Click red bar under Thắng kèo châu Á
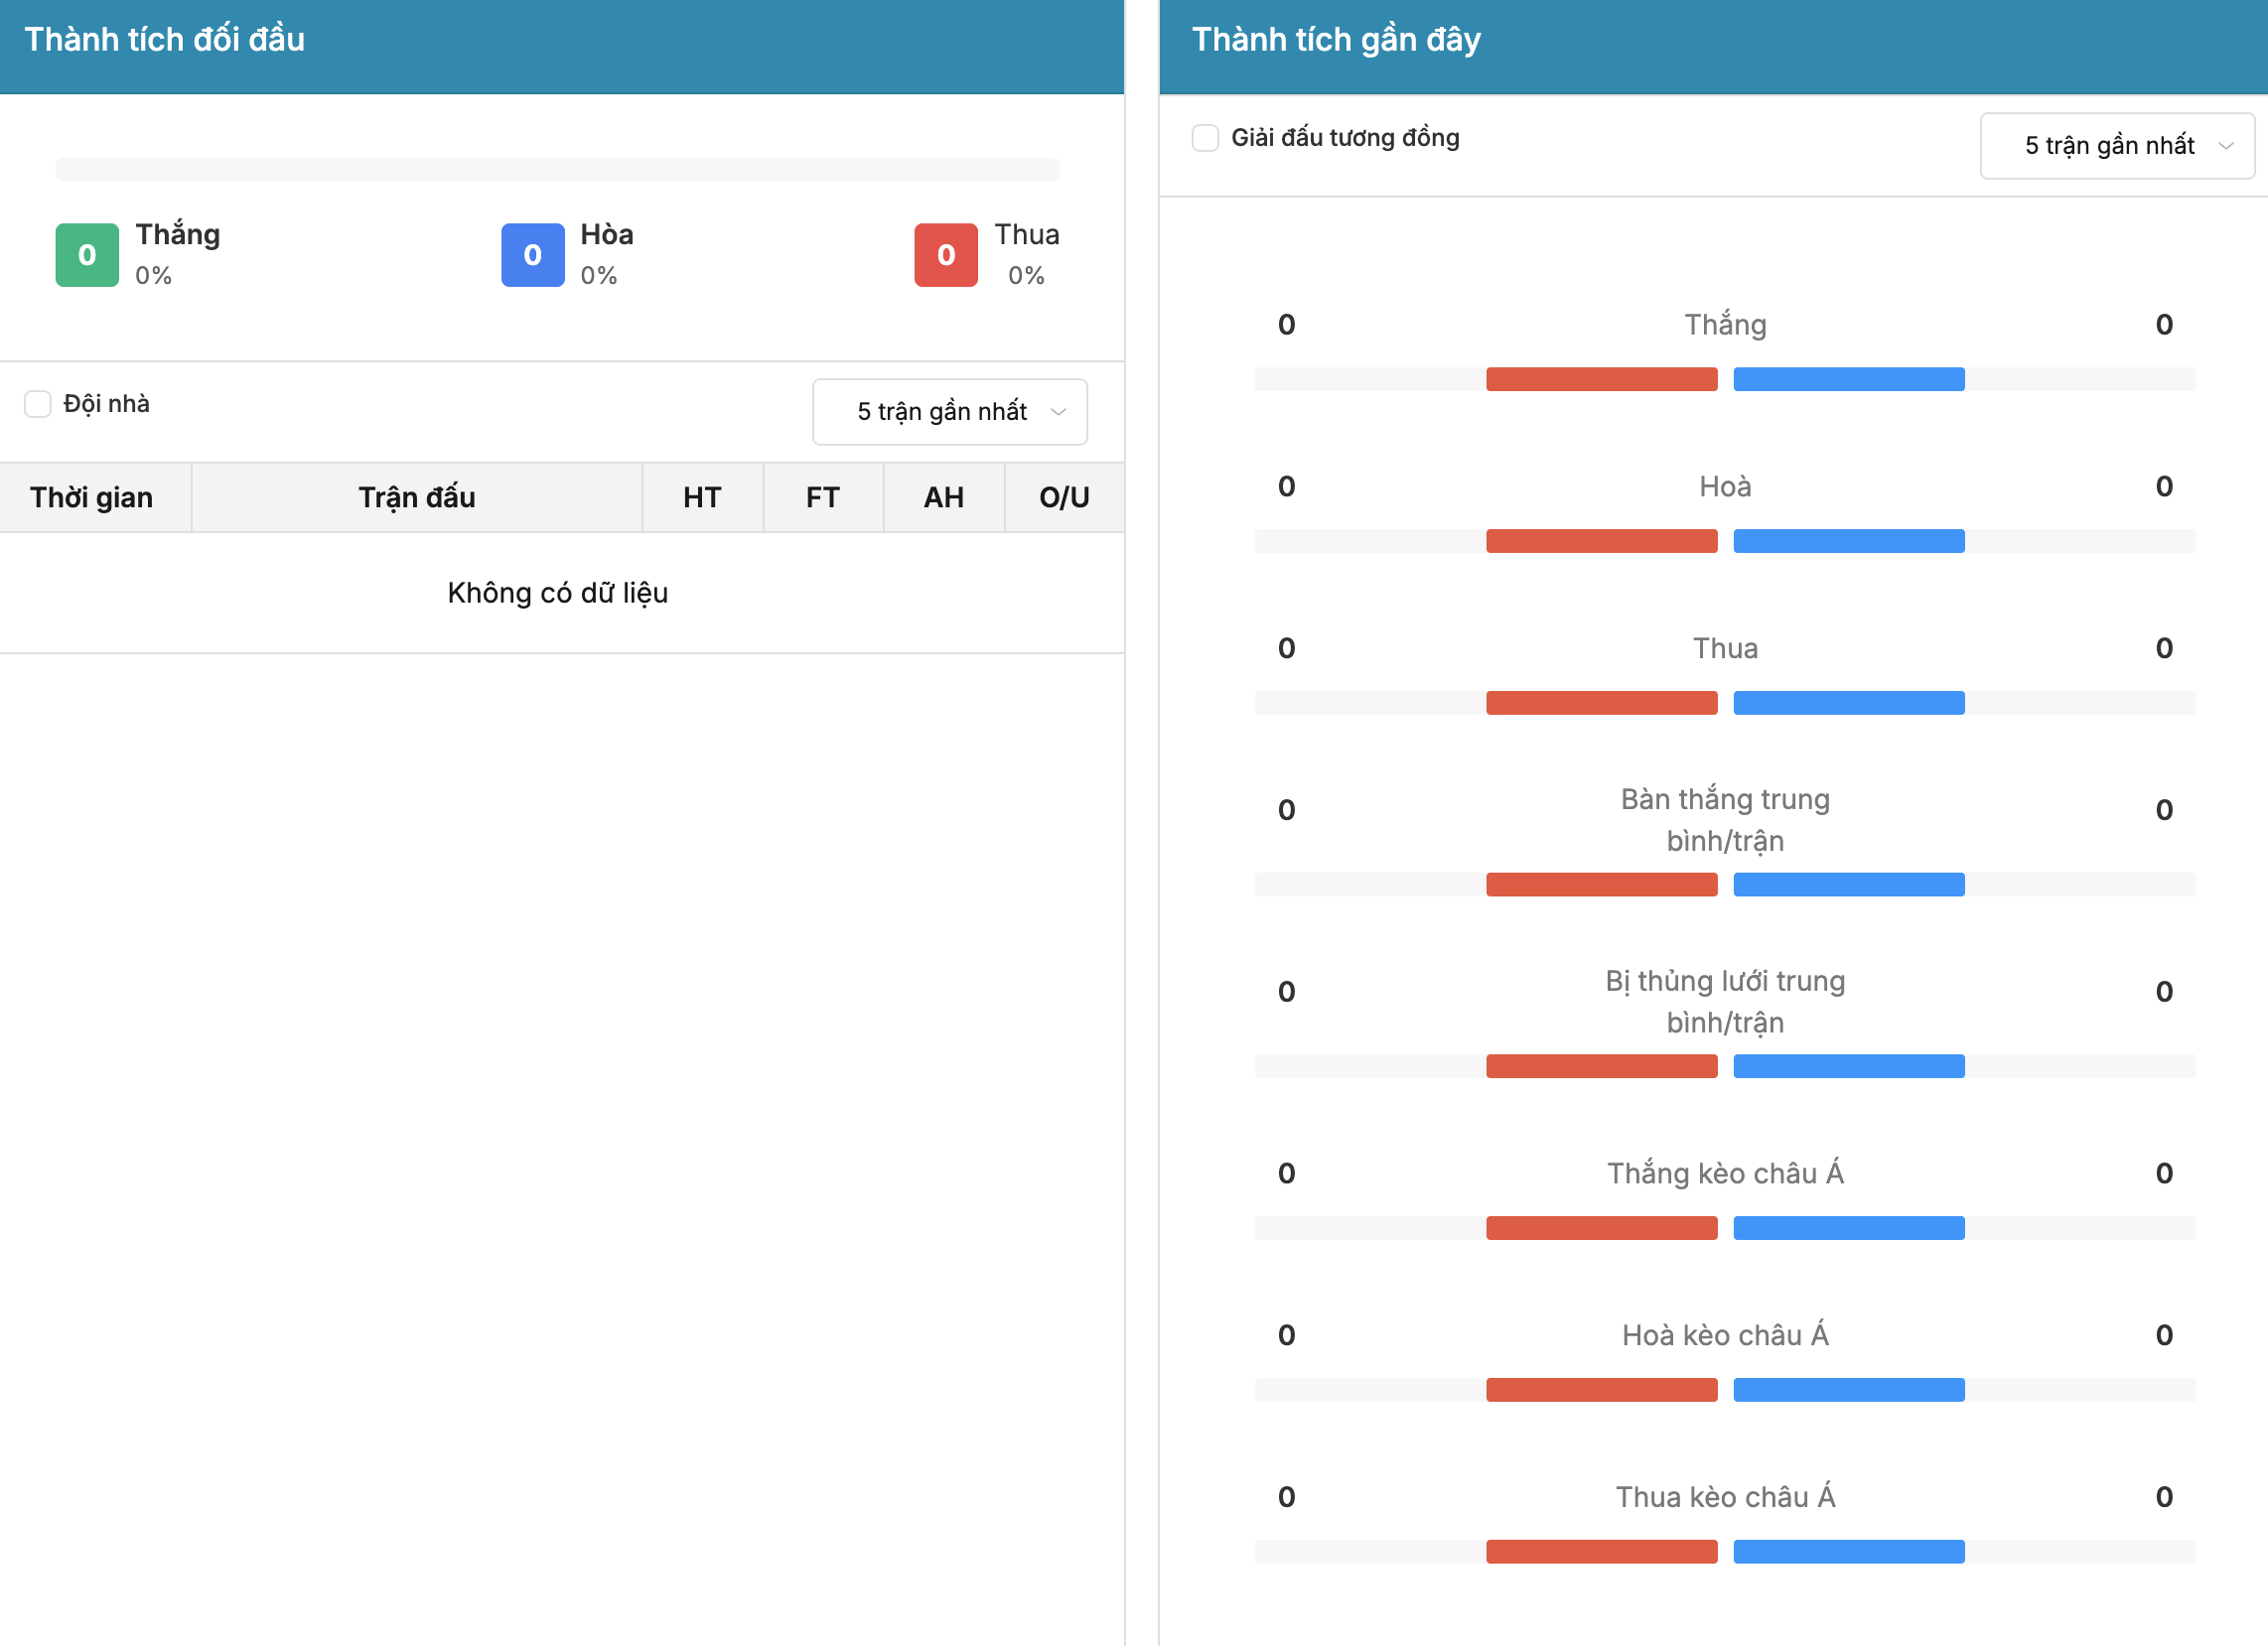The width and height of the screenshot is (2268, 1646). point(1601,1228)
